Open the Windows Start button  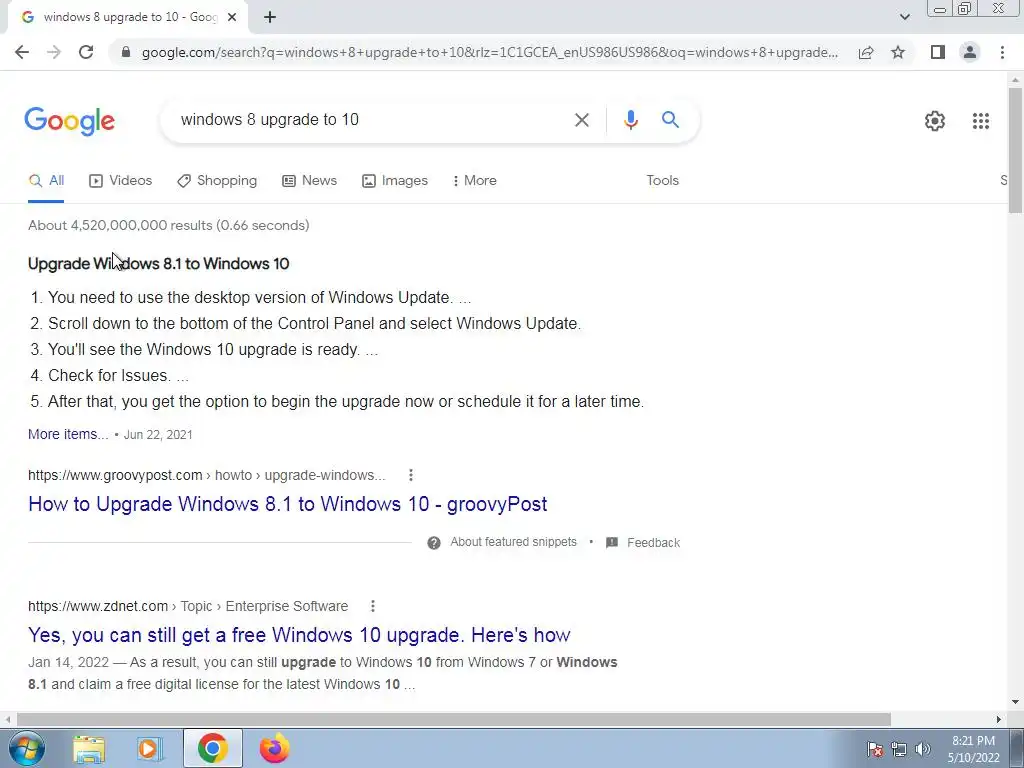click(x=25, y=748)
